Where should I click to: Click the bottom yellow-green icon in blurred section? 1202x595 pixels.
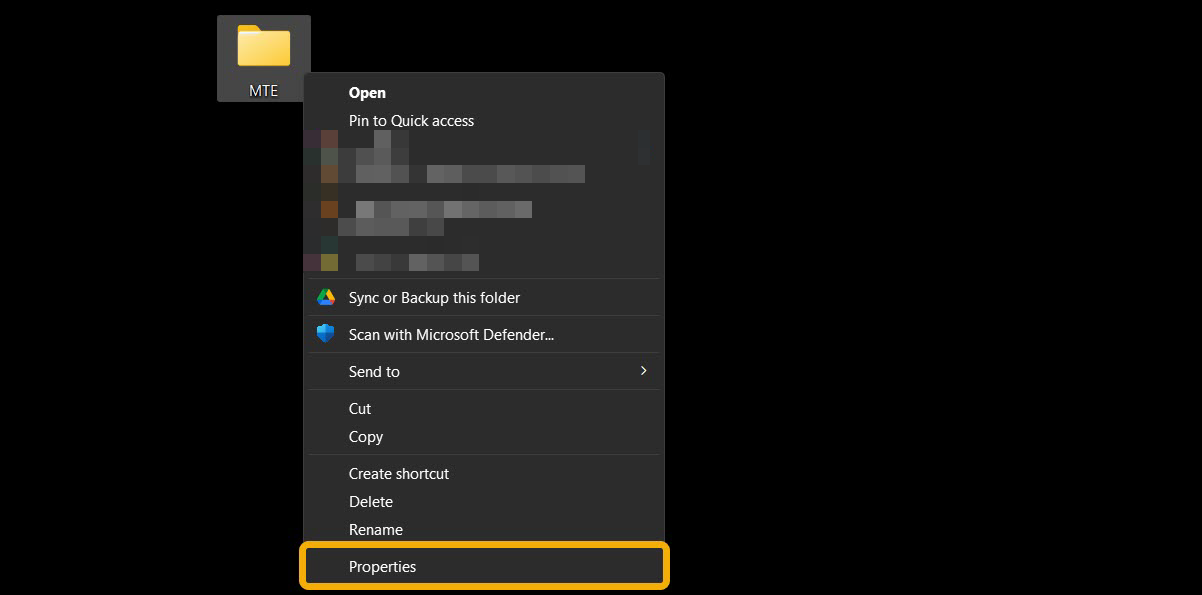327,262
